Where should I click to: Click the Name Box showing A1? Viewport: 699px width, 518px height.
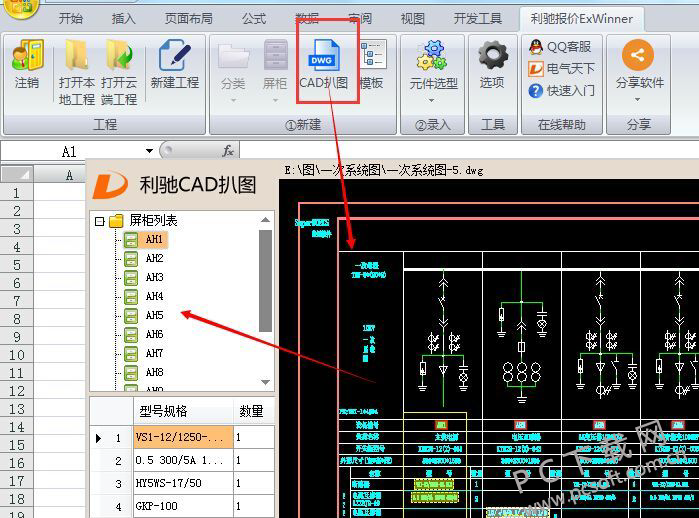pos(69,152)
